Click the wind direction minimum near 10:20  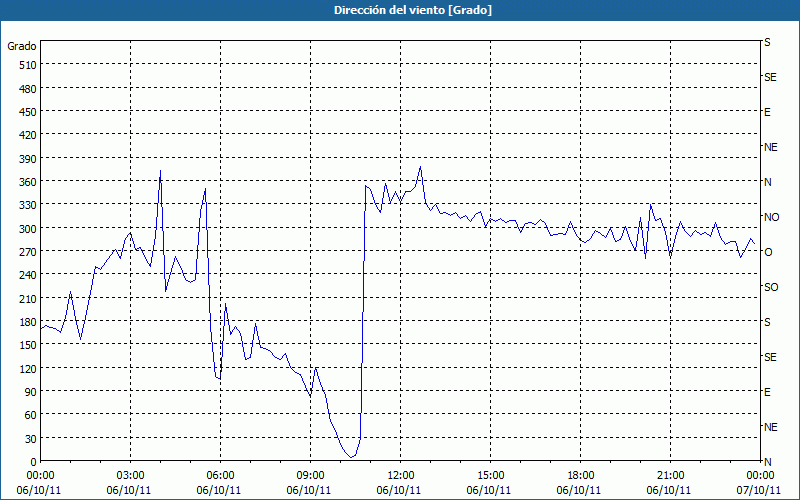[x=351, y=457]
